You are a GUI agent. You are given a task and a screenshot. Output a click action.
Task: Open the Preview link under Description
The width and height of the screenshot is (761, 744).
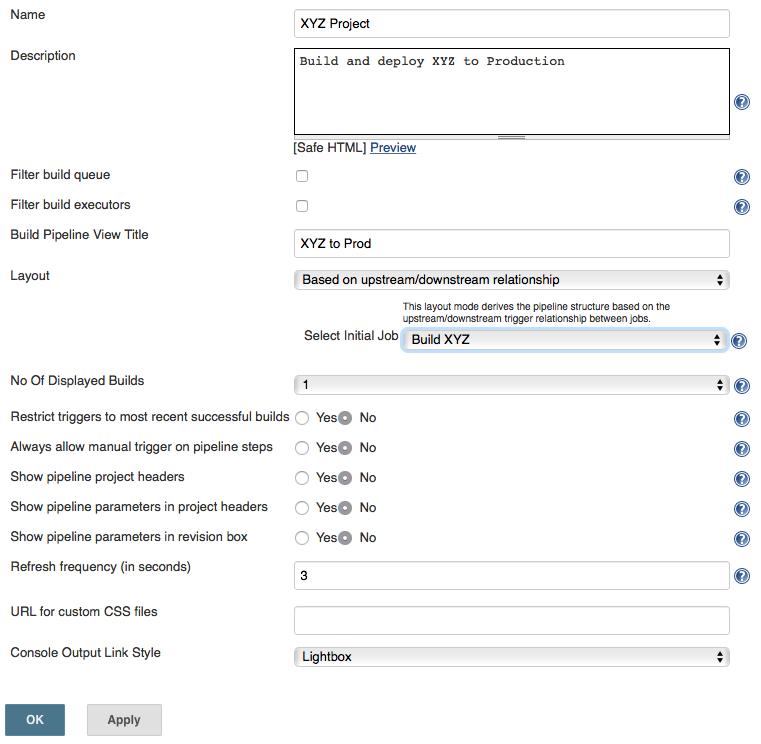click(x=393, y=148)
